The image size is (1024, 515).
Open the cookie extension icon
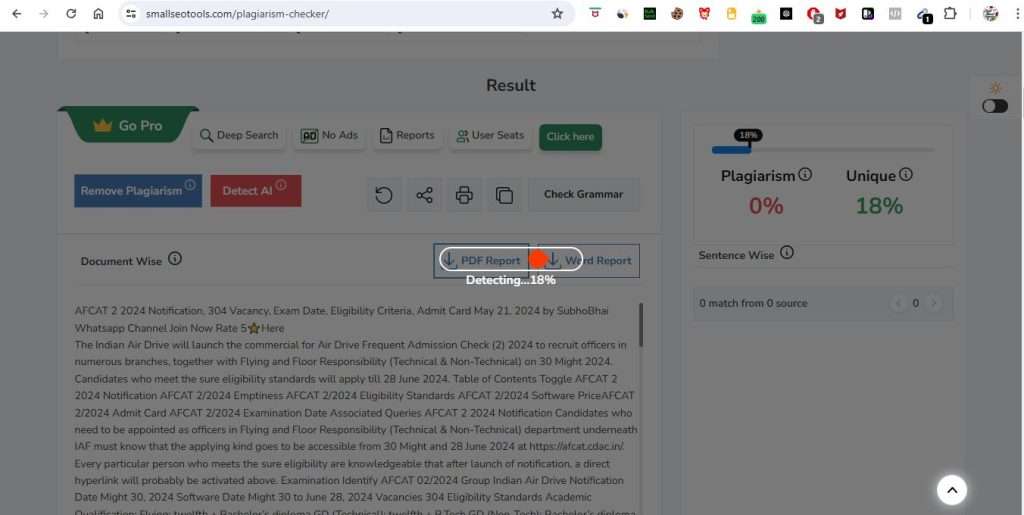pyautogui.click(x=677, y=14)
